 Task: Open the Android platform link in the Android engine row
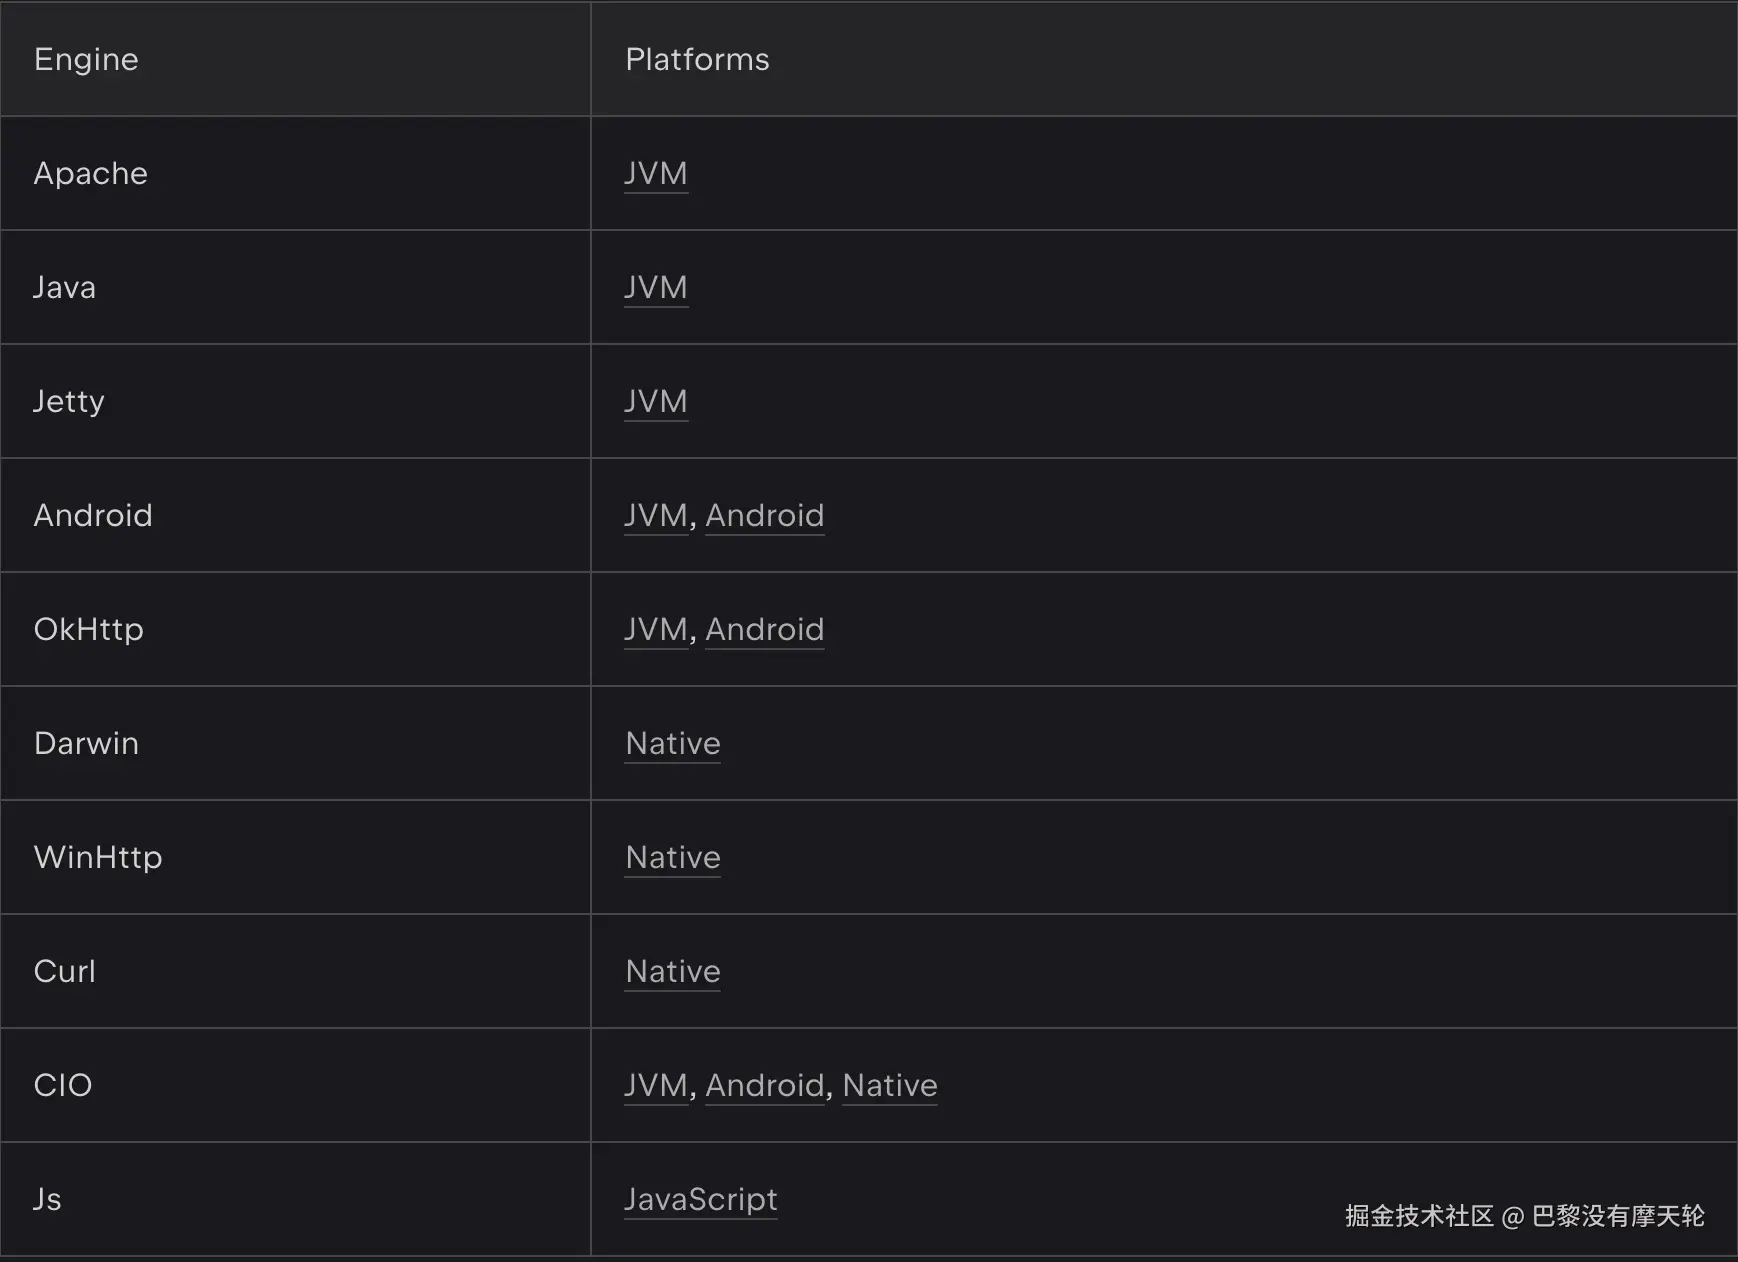pos(765,516)
